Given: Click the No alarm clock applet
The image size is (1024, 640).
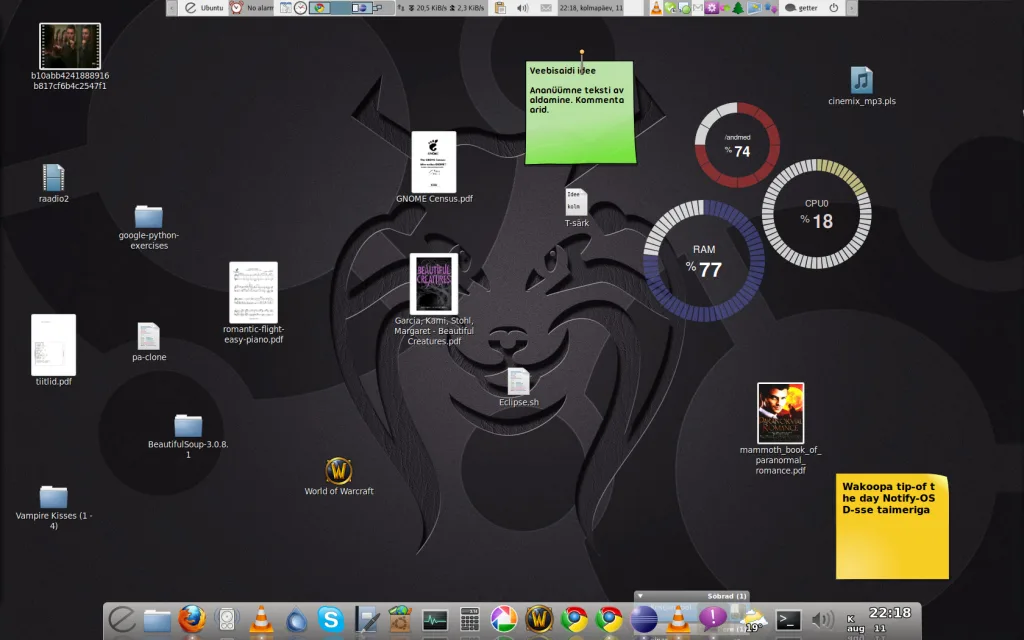Looking at the screenshot, I should pos(251,8).
